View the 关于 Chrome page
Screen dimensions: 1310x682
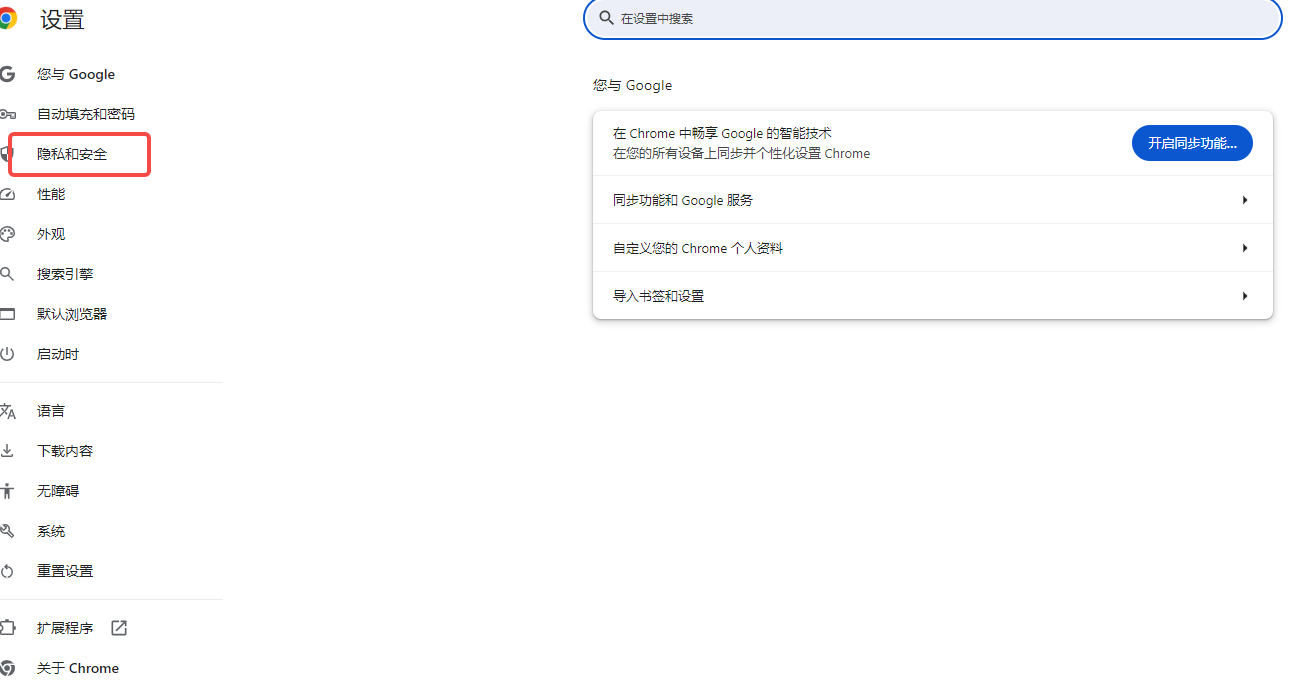78,668
